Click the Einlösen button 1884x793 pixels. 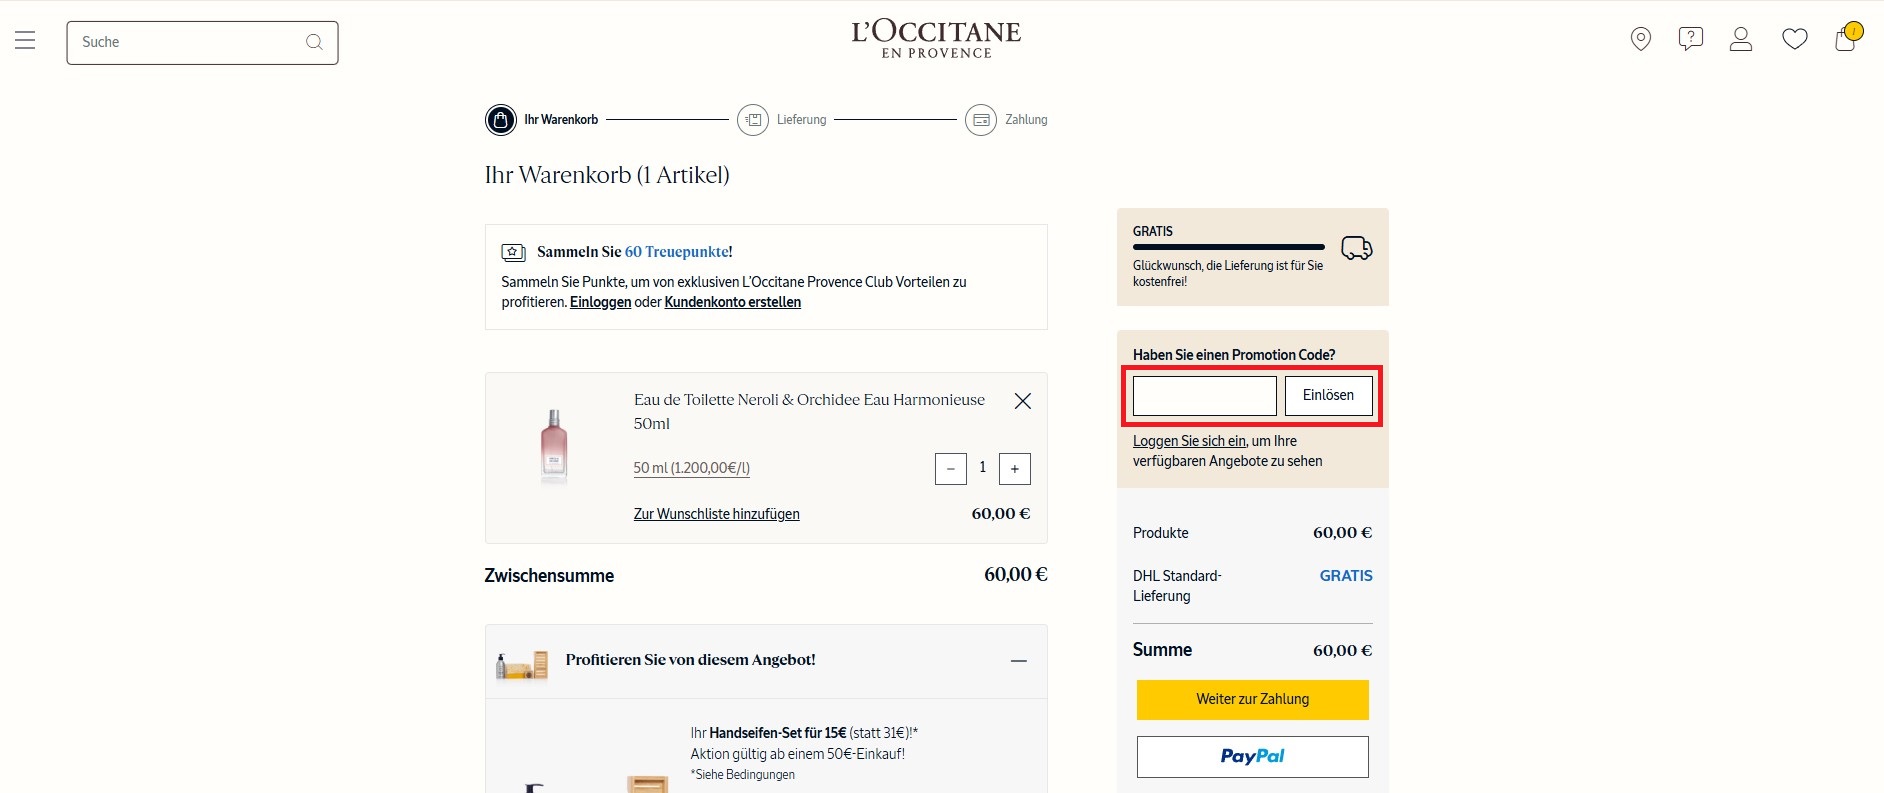(1329, 396)
